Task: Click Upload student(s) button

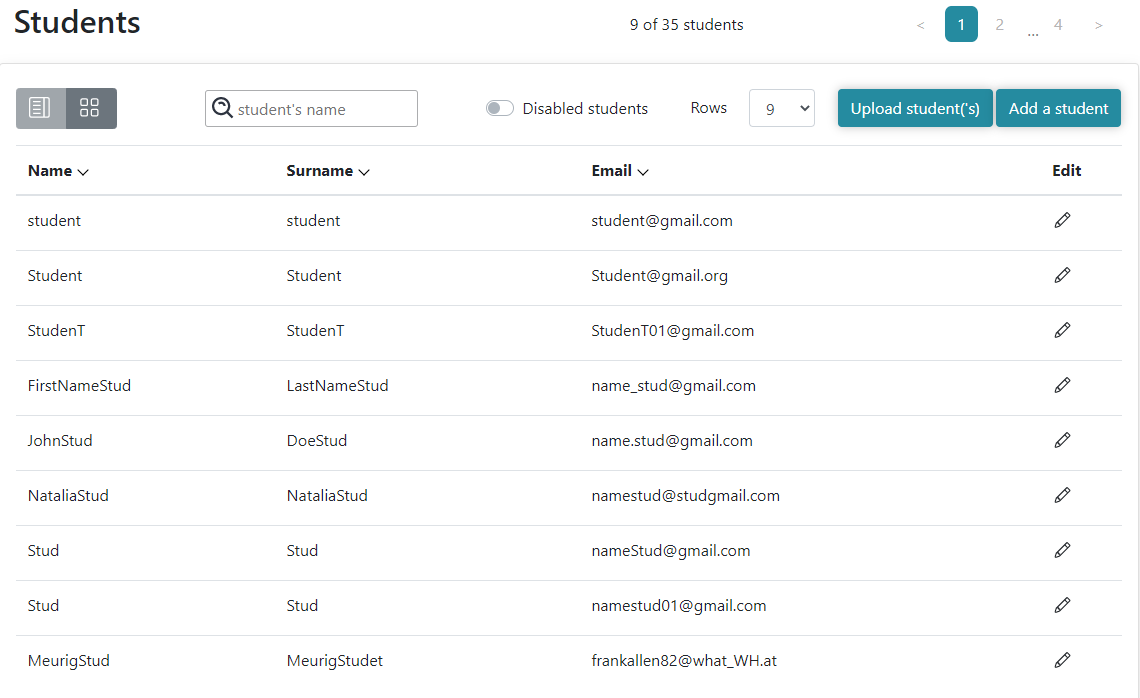Action: (x=915, y=108)
